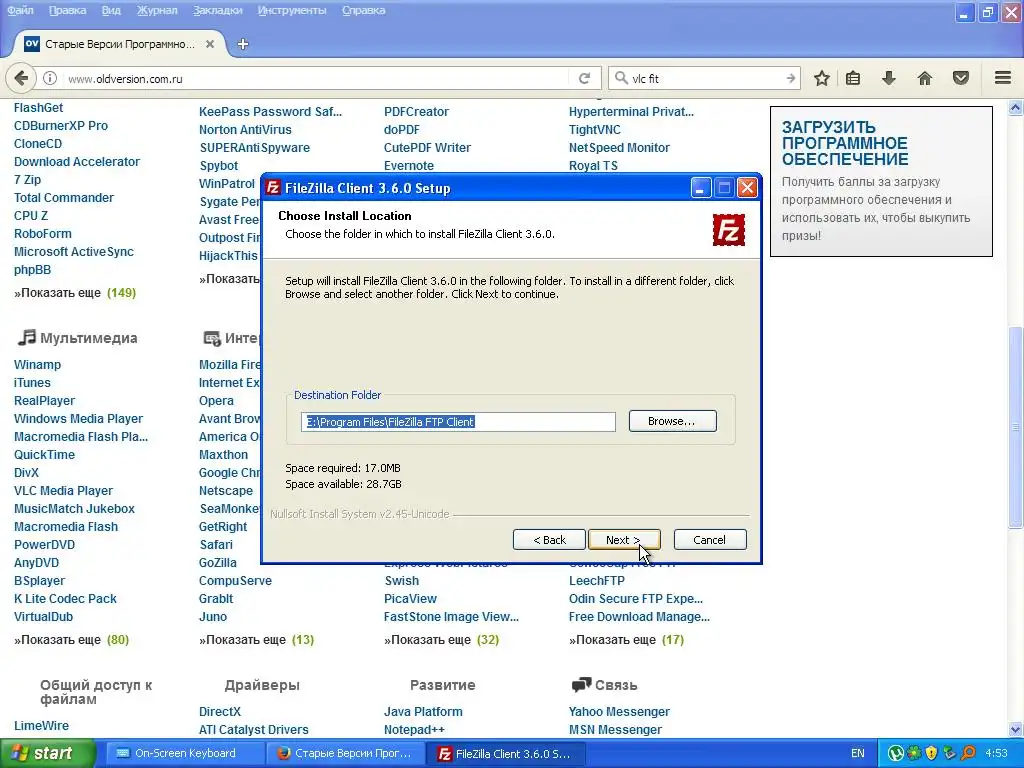This screenshot has height=768, width=1024.
Task: Open the Инструменты menu
Action: pos(292,10)
